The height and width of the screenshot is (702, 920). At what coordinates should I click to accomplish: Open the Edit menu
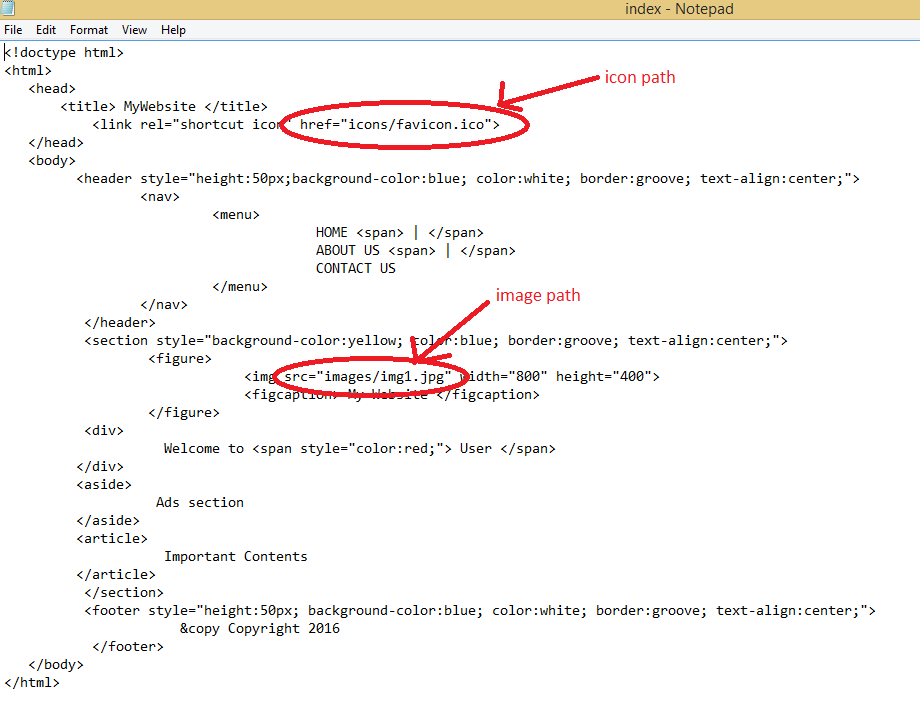46,29
